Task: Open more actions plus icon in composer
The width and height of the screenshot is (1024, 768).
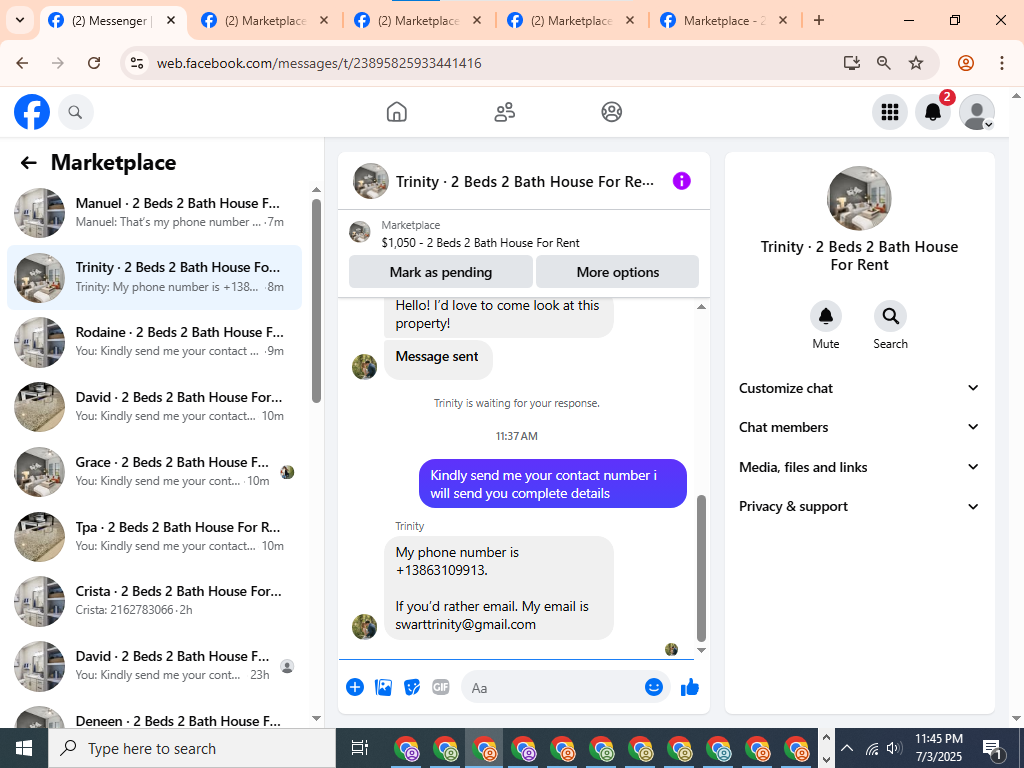Action: coord(355,687)
